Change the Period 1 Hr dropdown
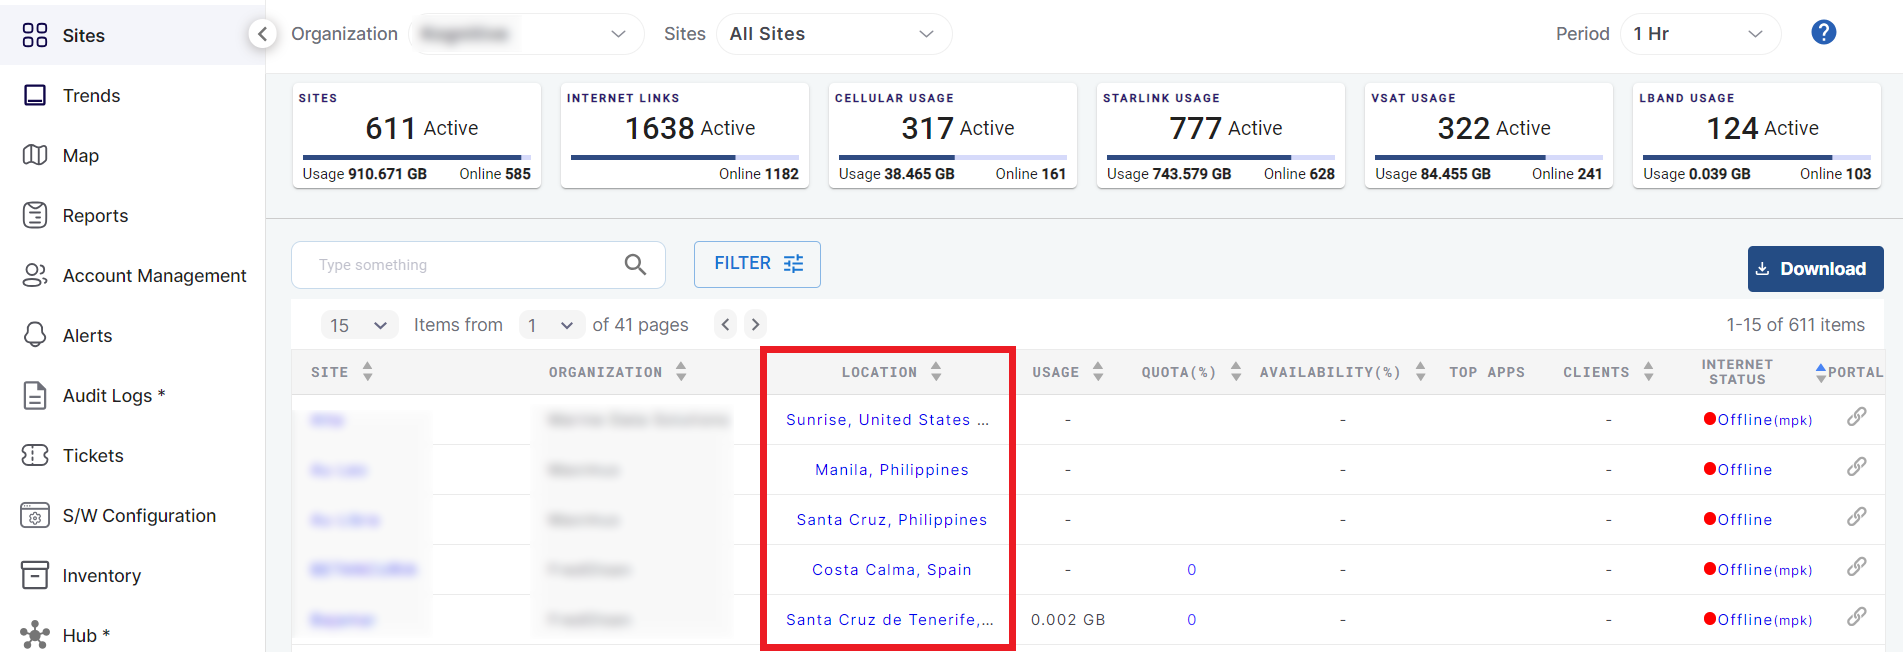This screenshot has height=652, width=1903. 1699,34
